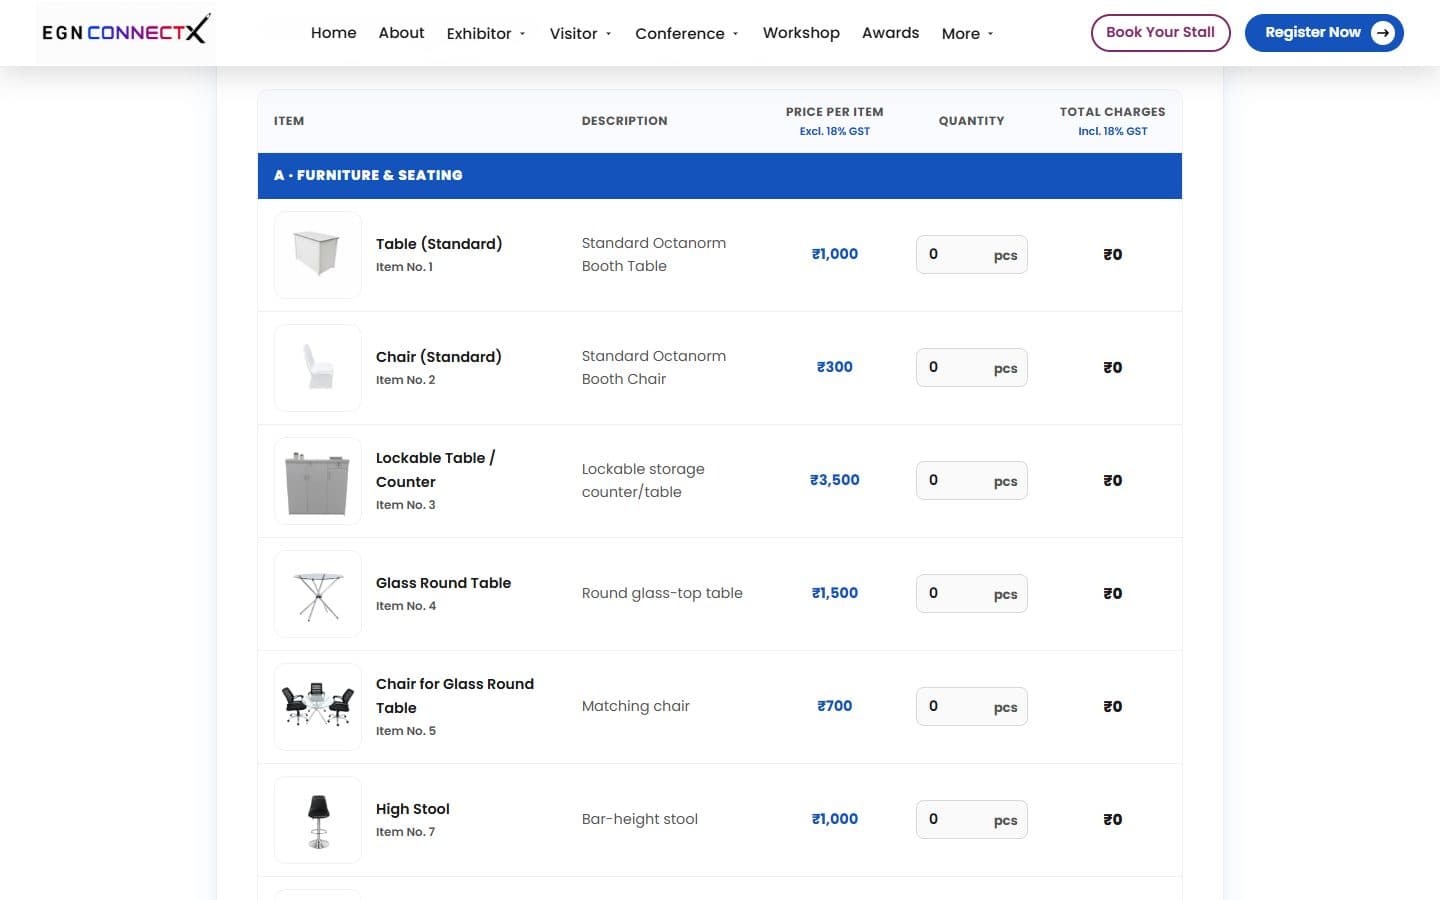1440x900 pixels.
Task: Expand the Visitor dropdown menu
Action: (x=580, y=33)
